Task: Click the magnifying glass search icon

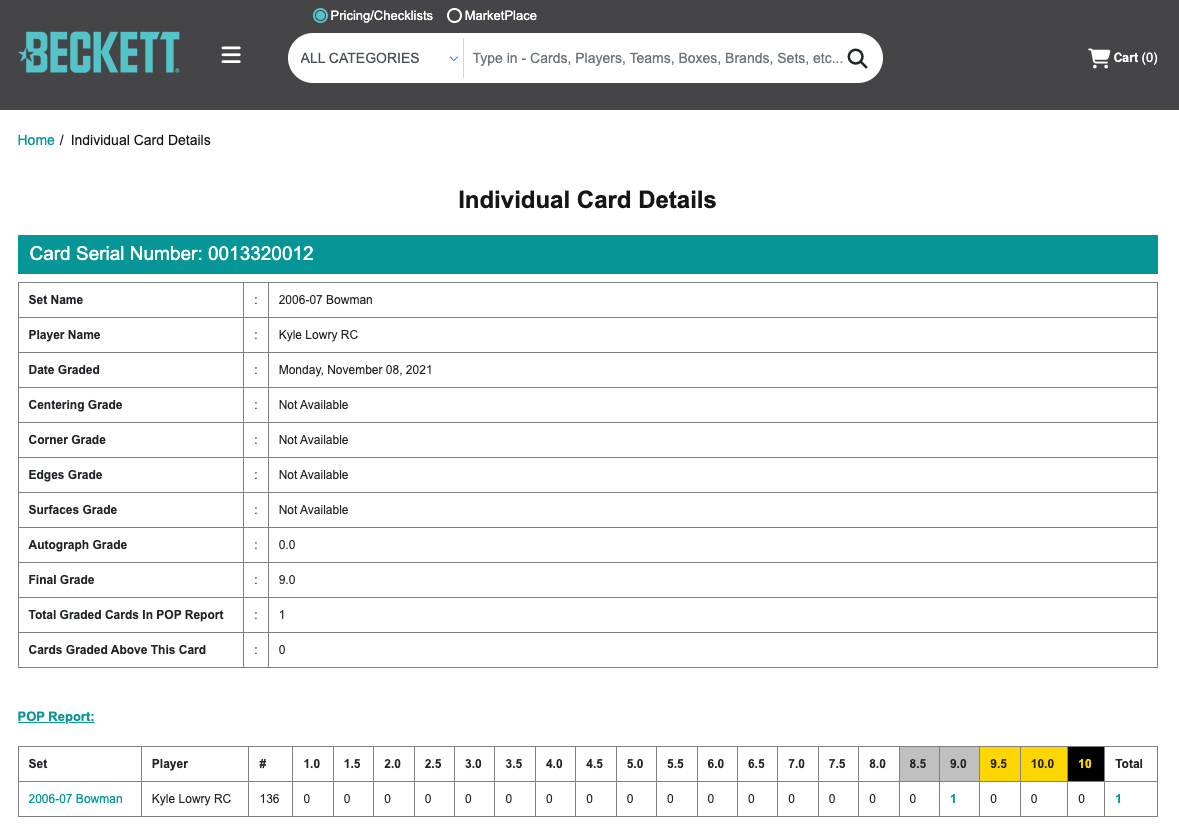Action: coord(857,58)
